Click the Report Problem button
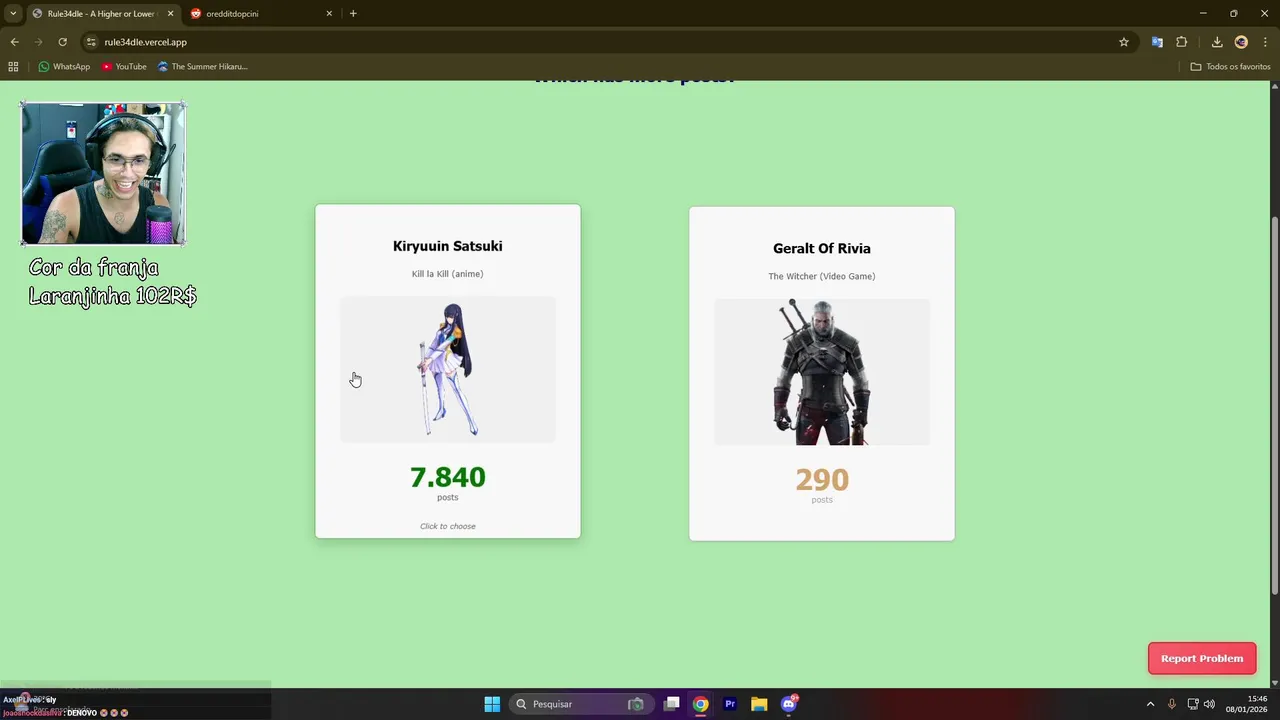This screenshot has width=1280, height=720. 1202,658
